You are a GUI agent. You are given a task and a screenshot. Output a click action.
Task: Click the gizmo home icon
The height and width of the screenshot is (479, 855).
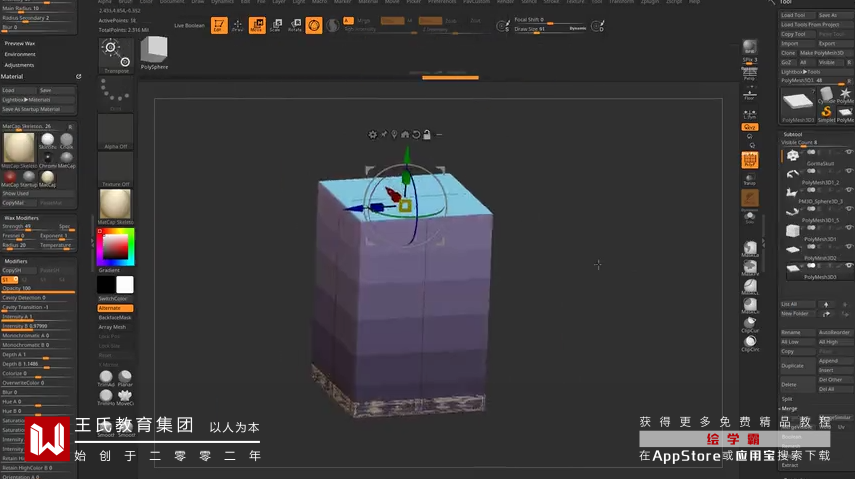pyautogui.click(x=405, y=134)
